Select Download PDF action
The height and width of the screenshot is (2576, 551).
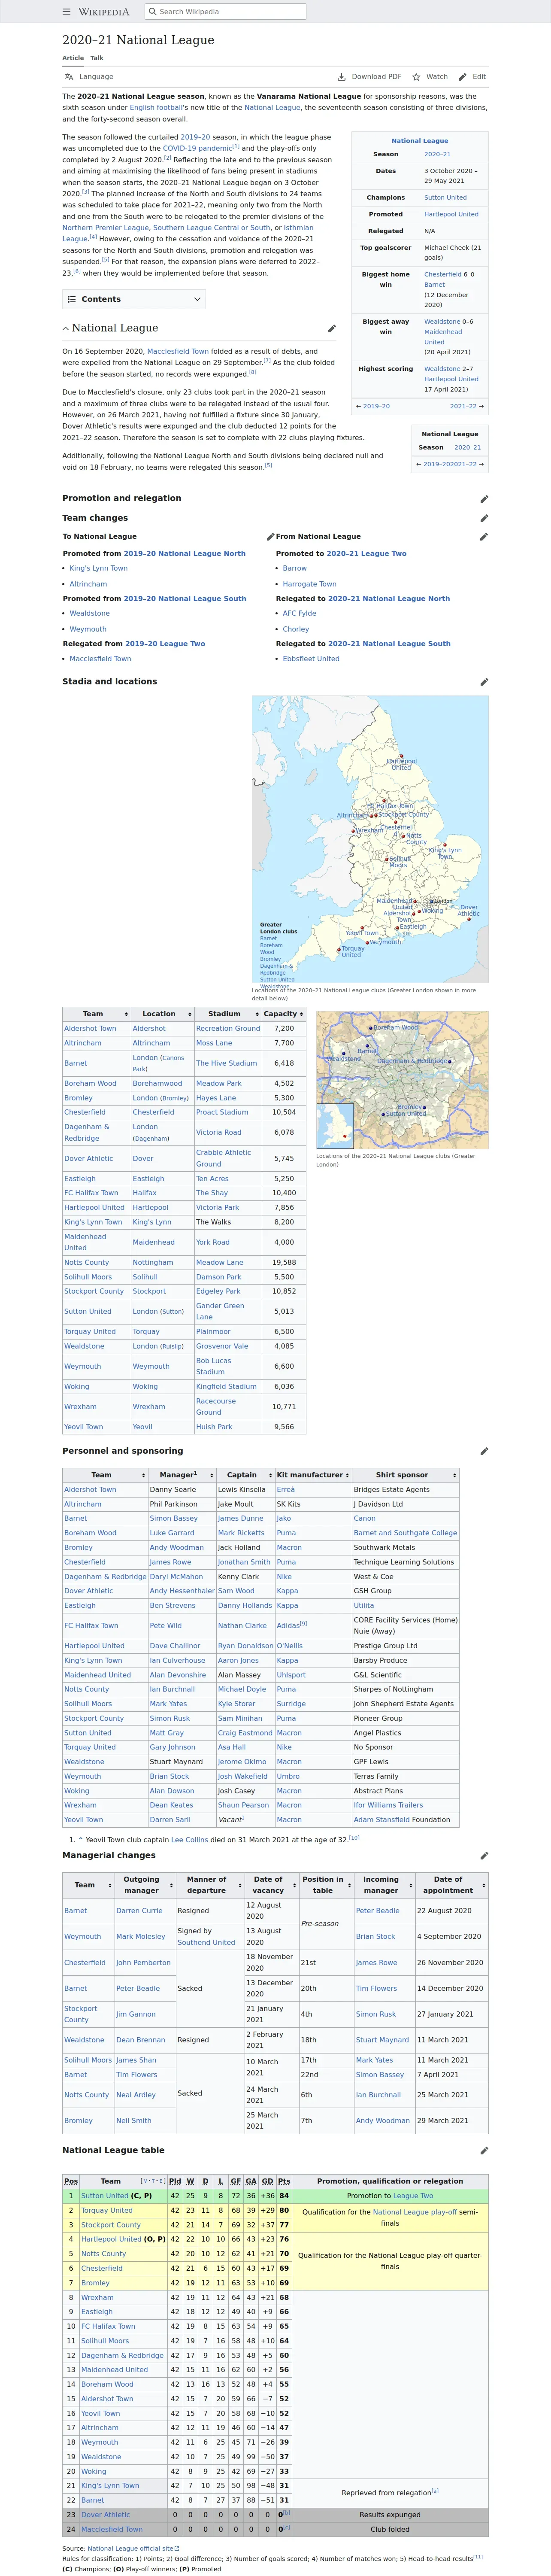coord(369,77)
